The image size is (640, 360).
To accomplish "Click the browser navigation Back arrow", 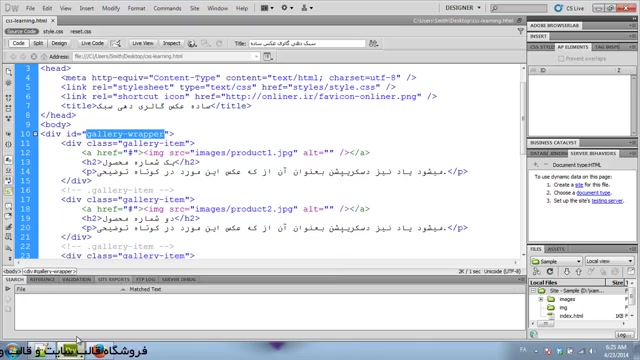I will click(13, 56).
